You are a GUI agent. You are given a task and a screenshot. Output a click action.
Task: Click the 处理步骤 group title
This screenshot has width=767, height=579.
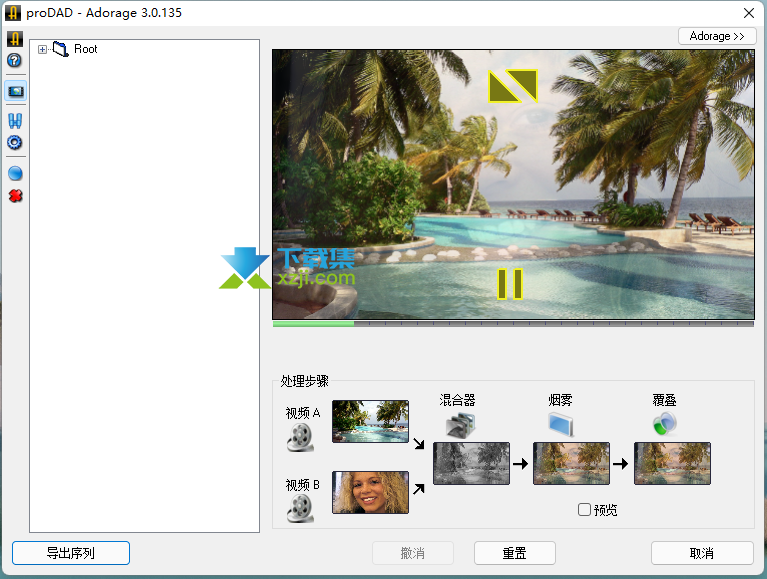(304, 381)
